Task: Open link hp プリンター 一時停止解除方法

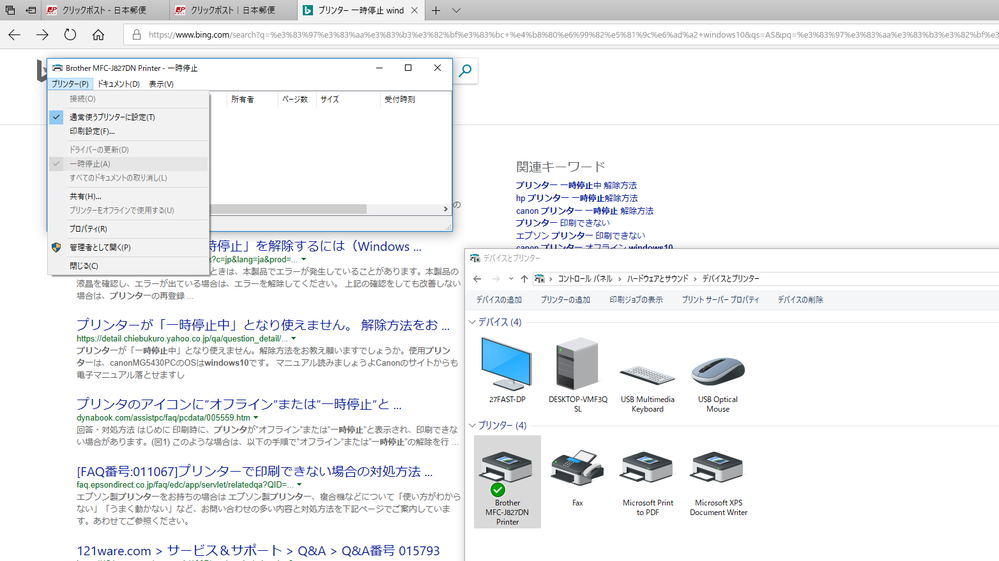Action: tap(577, 198)
